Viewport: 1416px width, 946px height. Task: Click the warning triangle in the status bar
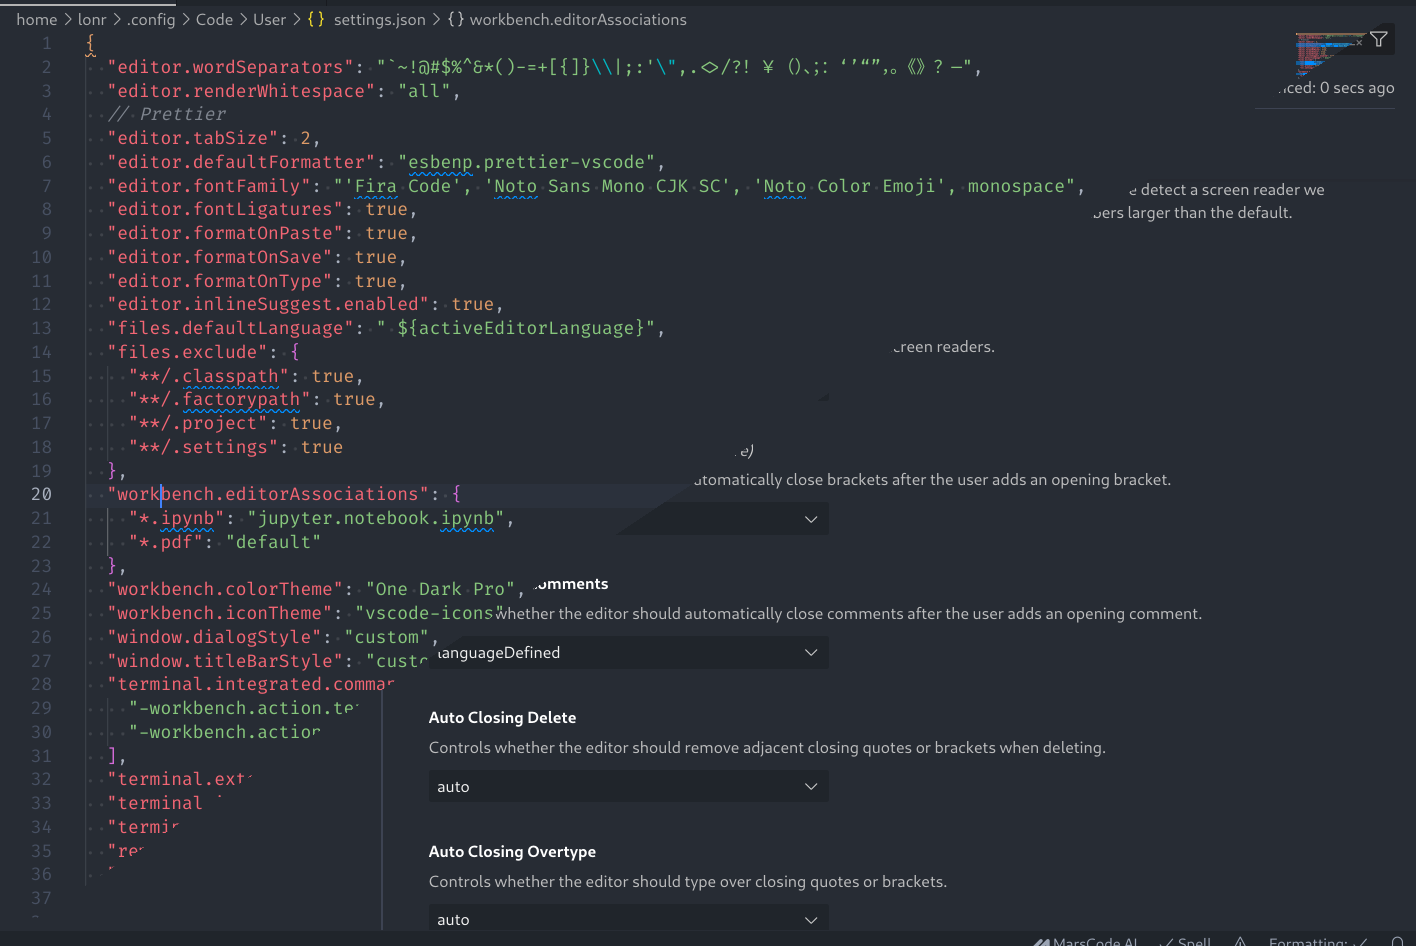tap(1242, 942)
